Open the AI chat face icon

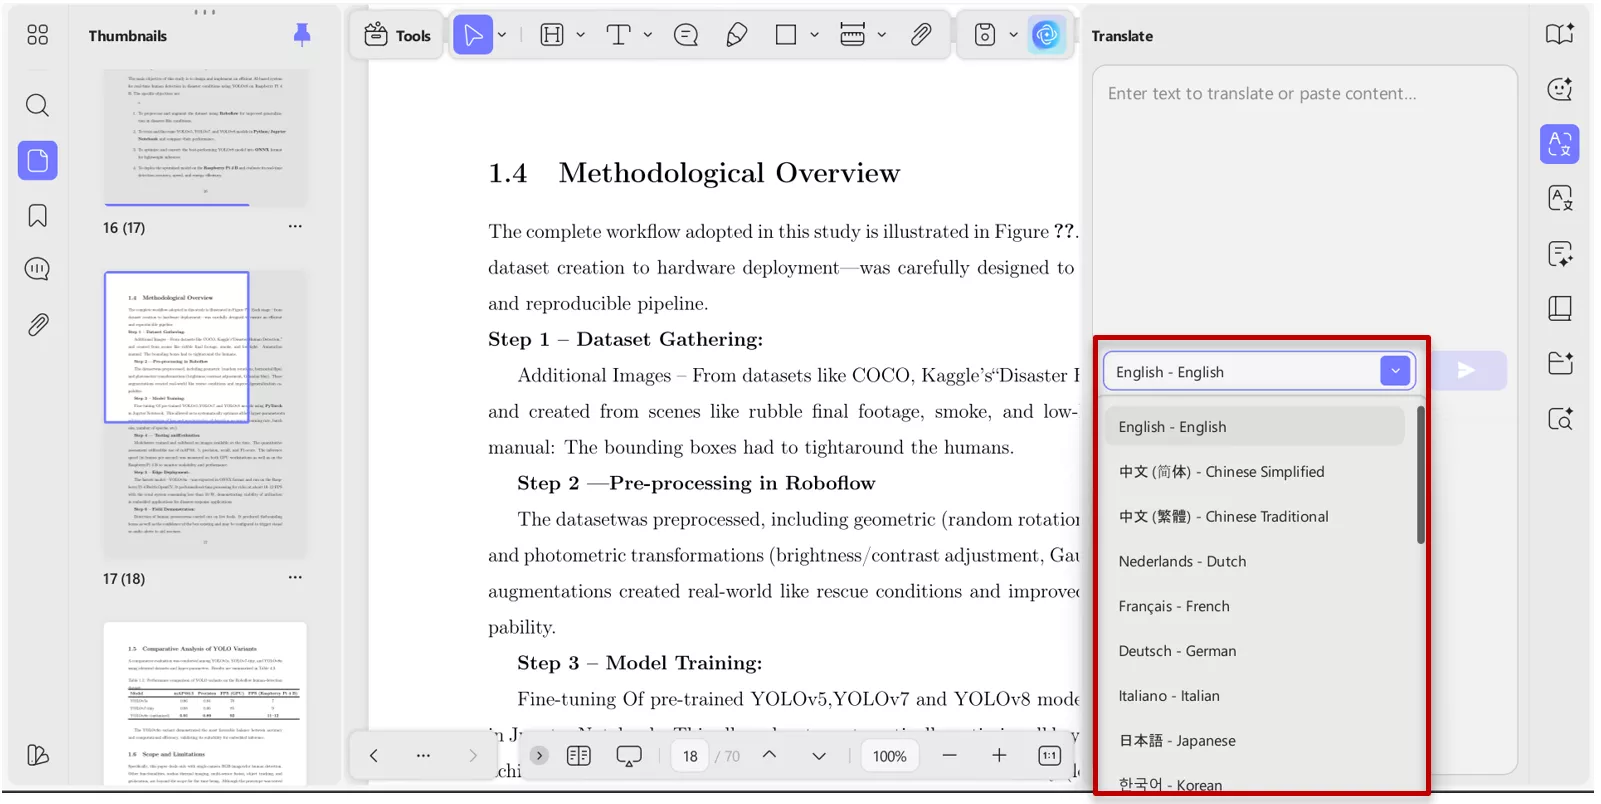[1560, 89]
